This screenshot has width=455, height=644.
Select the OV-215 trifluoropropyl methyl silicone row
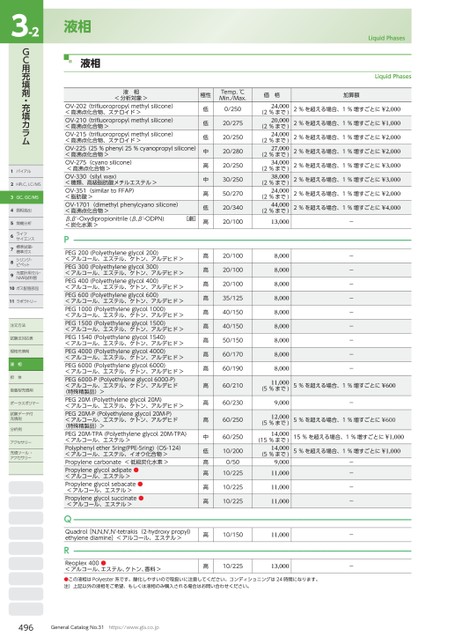(x=237, y=137)
